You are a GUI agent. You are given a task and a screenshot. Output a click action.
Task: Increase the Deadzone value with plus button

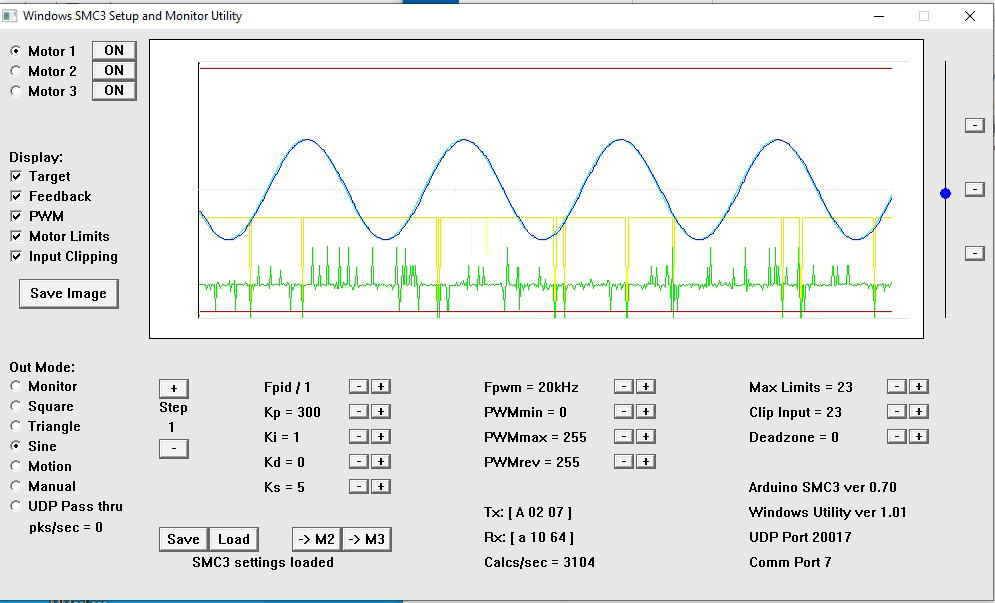919,437
